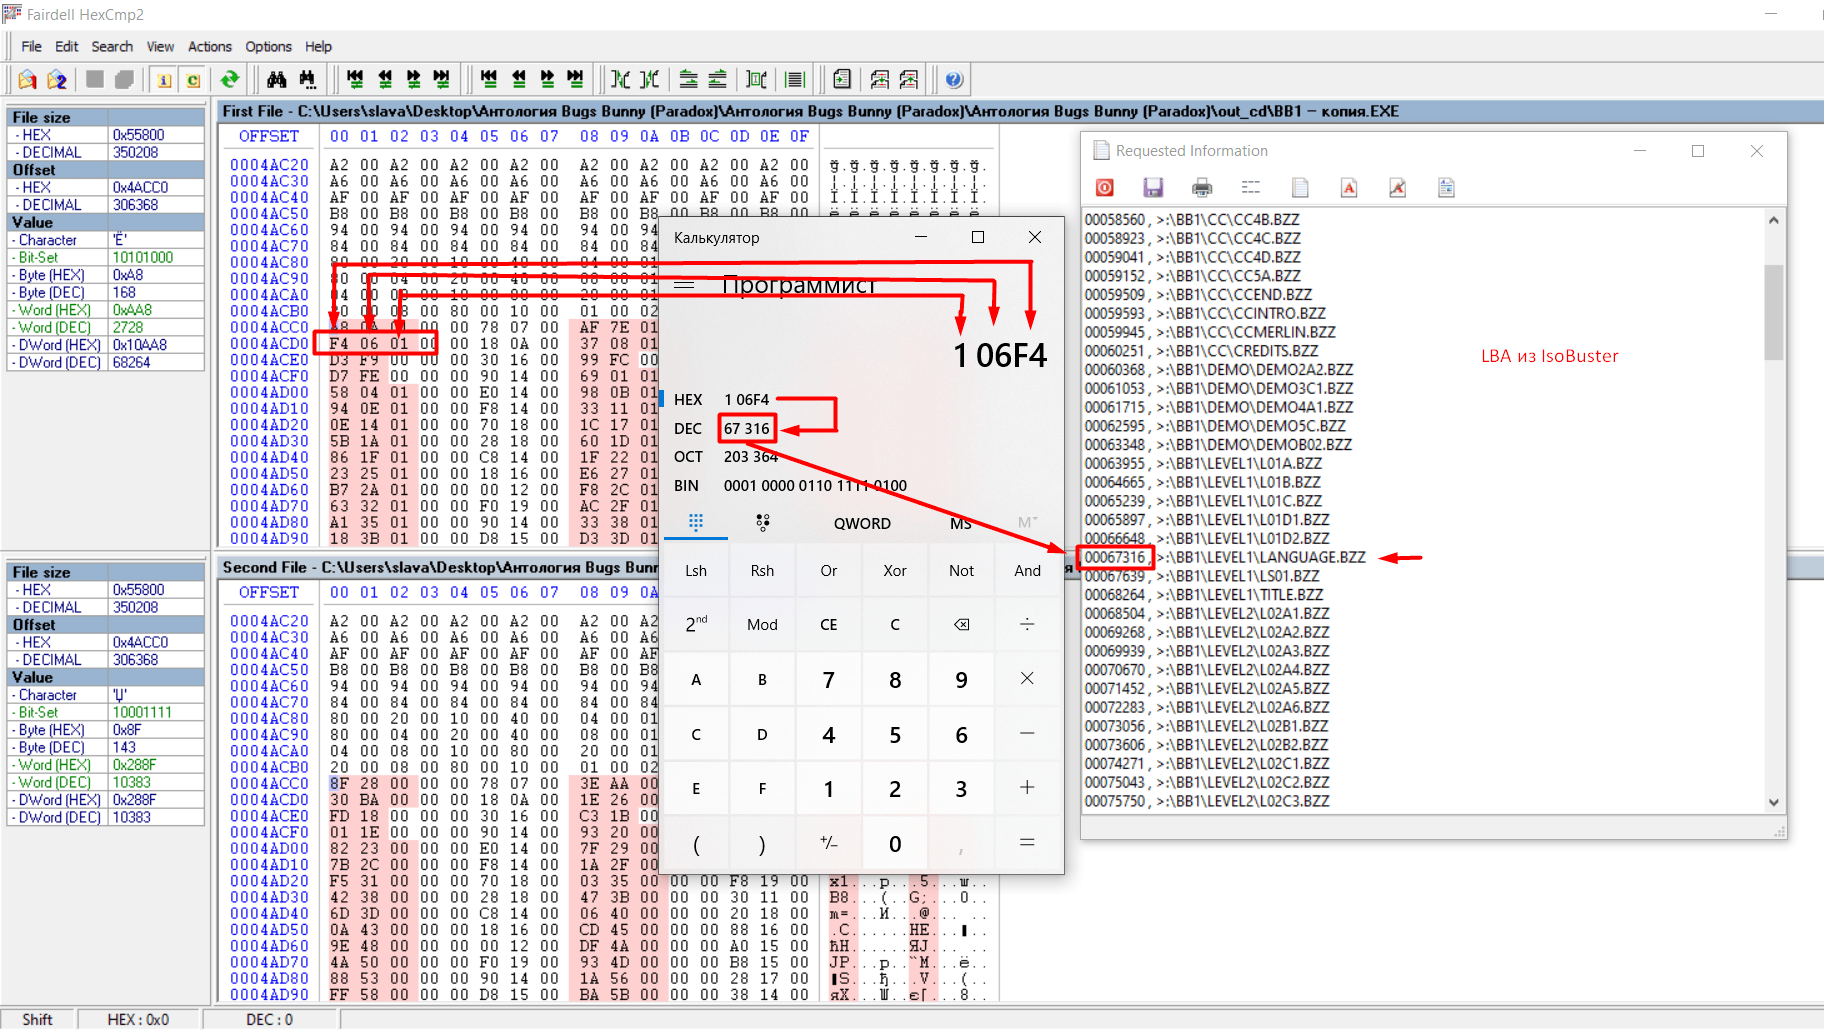Viewport: 1824px width, 1030px height.
Task: Toggle the 2nd function key
Action: point(696,624)
